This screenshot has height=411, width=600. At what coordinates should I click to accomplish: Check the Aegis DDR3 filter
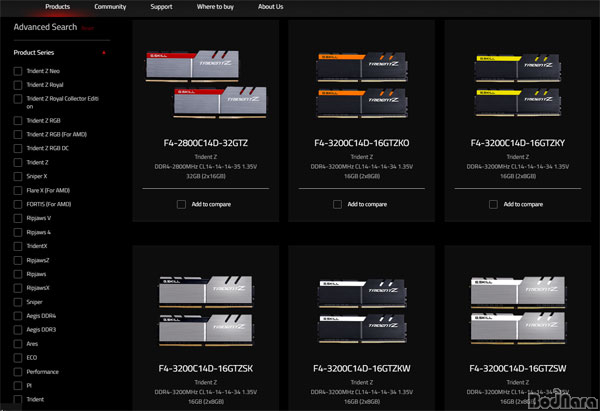coord(18,330)
